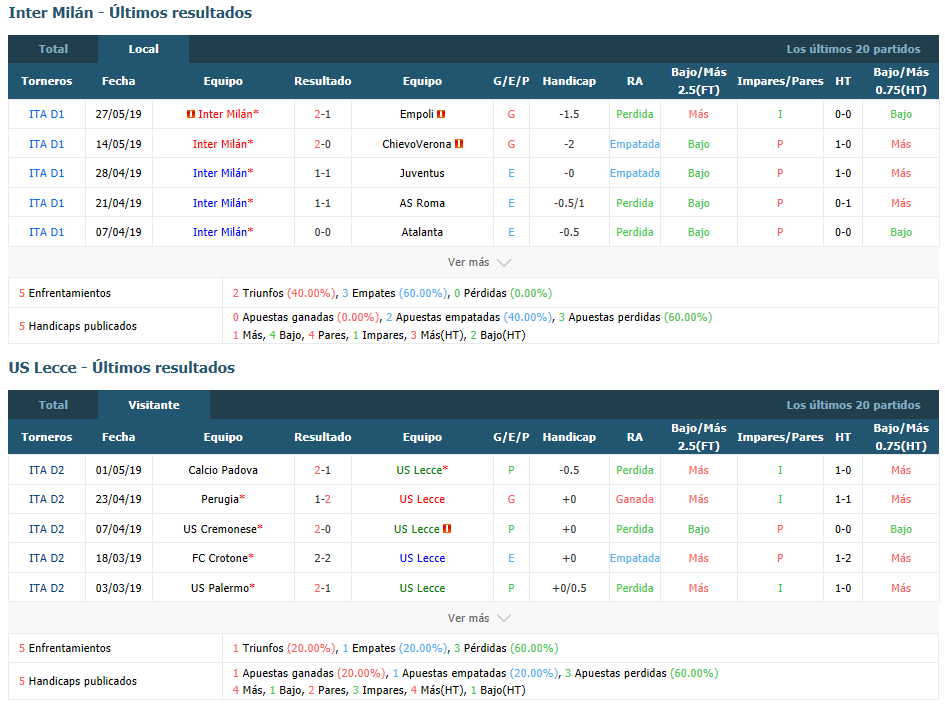This screenshot has height=707, width=945.
Task: Click the red card icon beside Empoli
Action: click(441, 114)
